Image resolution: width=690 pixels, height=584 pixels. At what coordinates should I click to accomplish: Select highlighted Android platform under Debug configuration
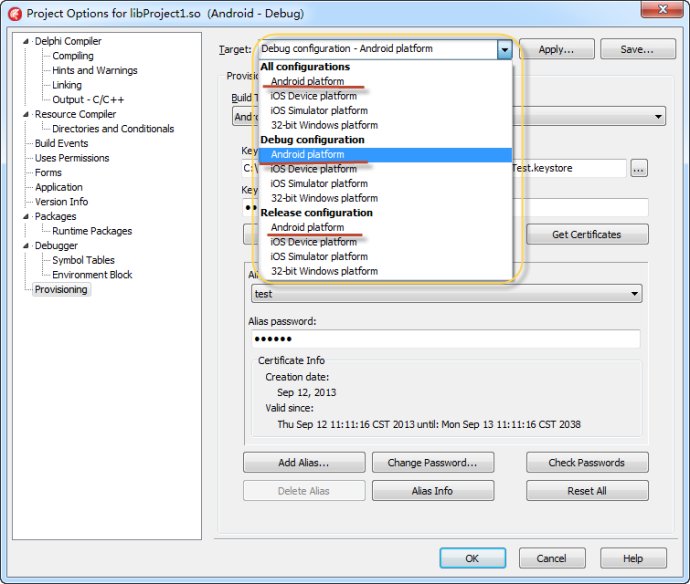pos(385,154)
